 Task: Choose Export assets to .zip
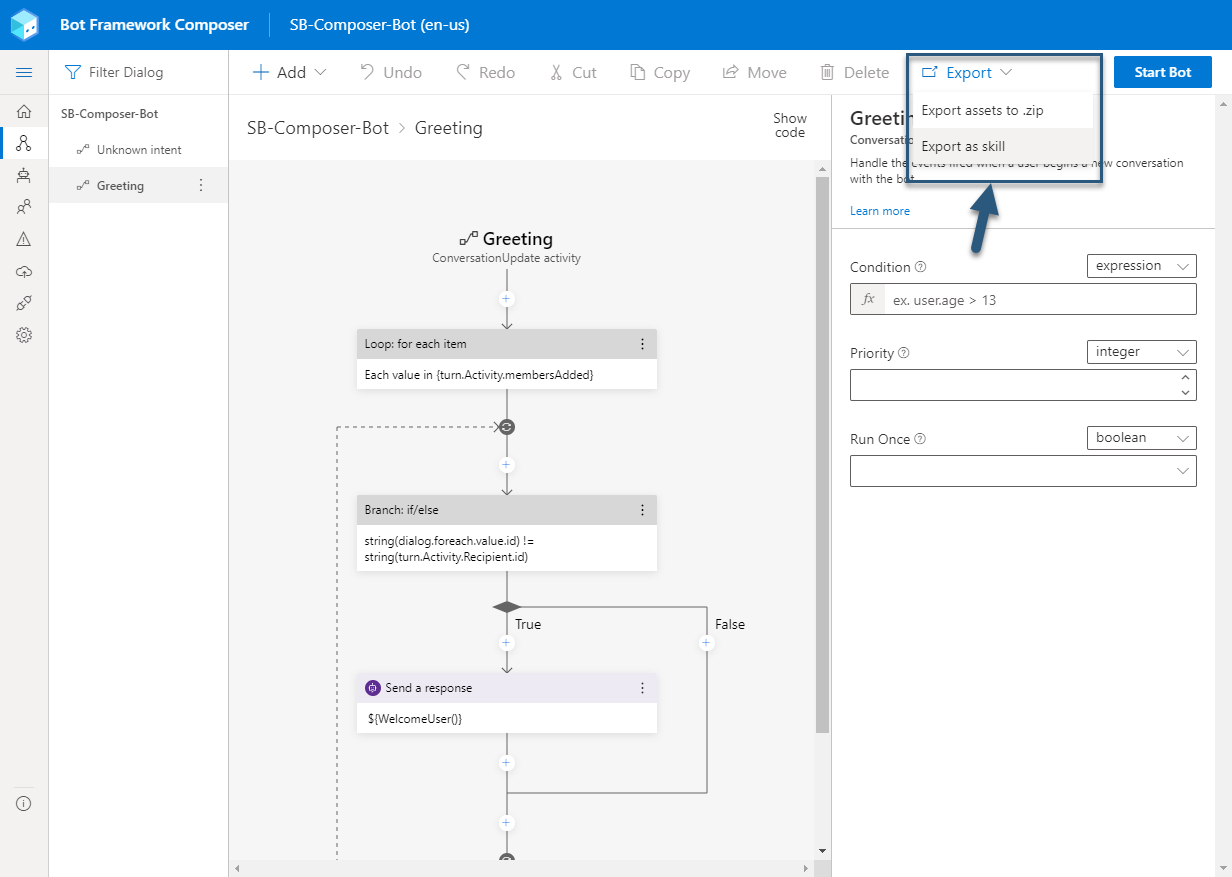1004,110
